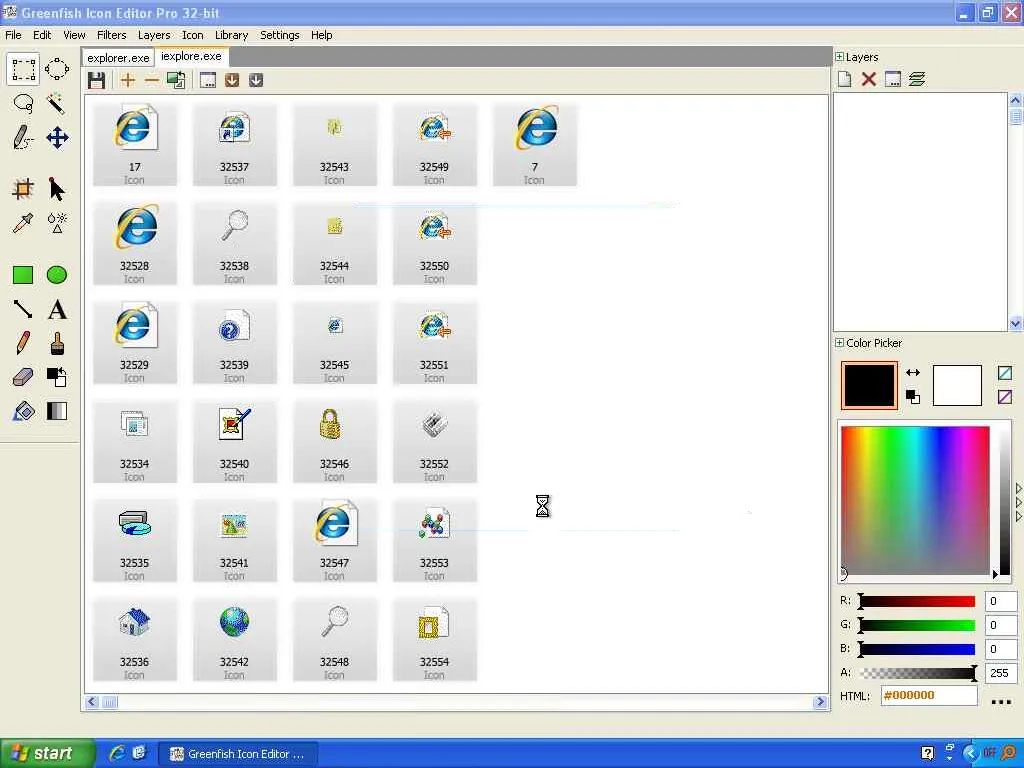
Task: Select the Paint Bucket tool
Action: pyautogui.click(x=23, y=411)
